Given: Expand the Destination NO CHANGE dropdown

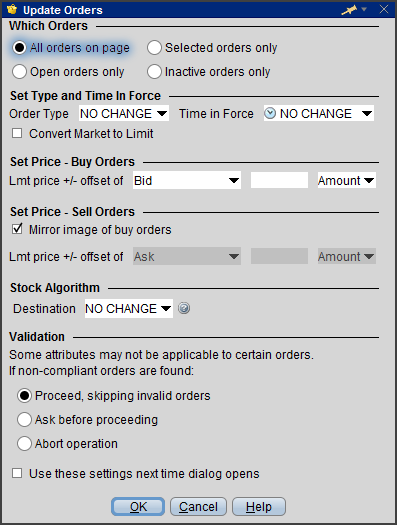Looking at the screenshot, I should click(129, 308).
